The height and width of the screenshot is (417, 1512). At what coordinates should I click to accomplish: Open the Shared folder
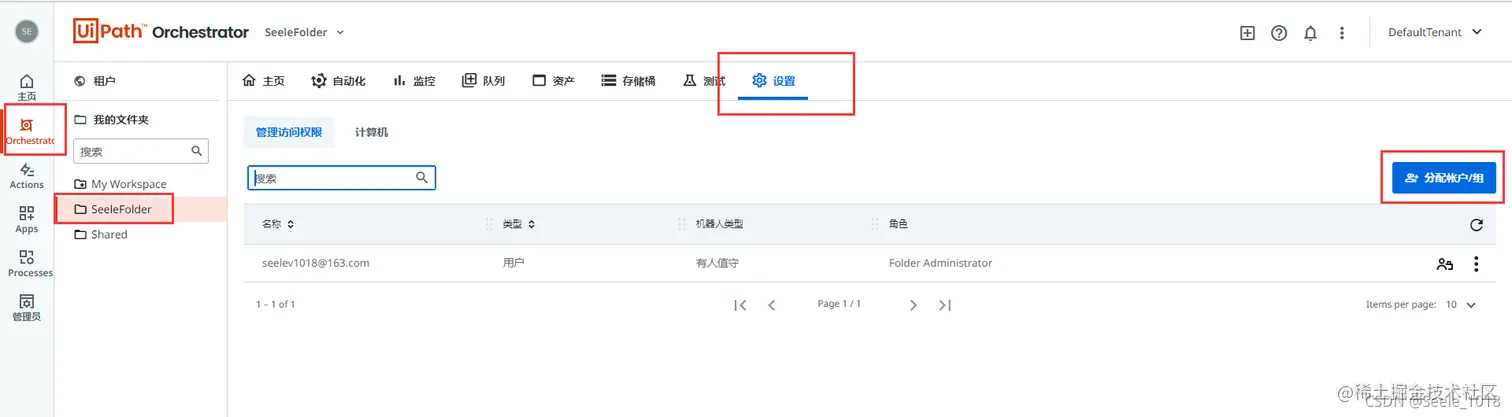point(102,234)
